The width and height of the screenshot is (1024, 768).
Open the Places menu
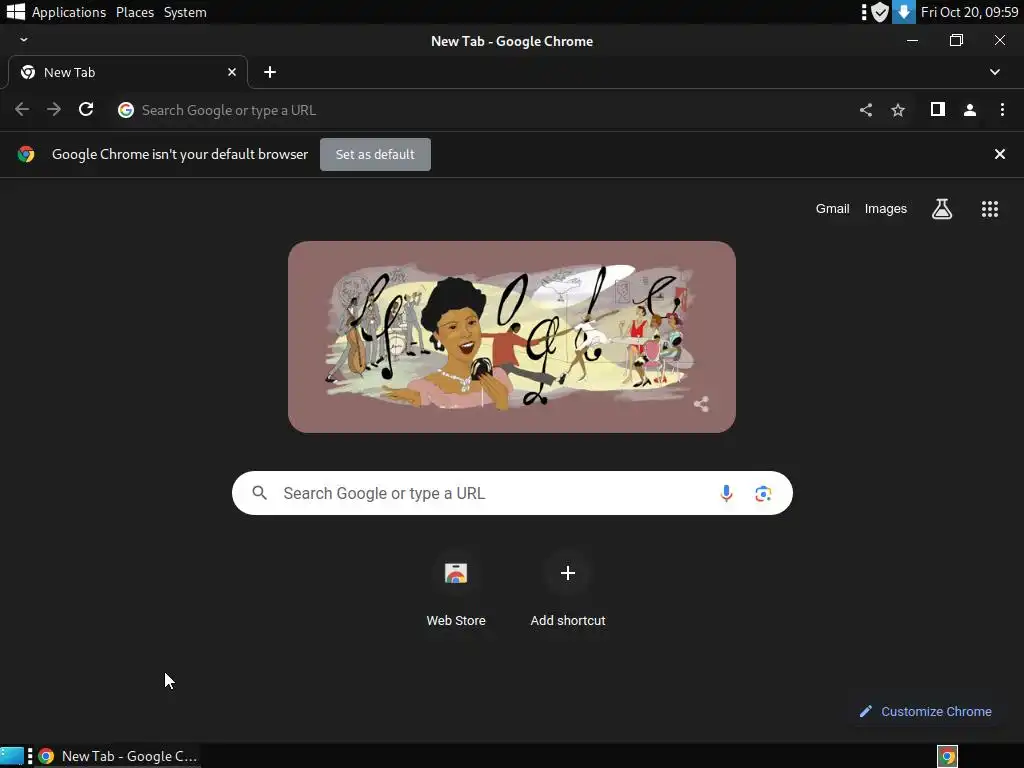click(x=135, y=12)
